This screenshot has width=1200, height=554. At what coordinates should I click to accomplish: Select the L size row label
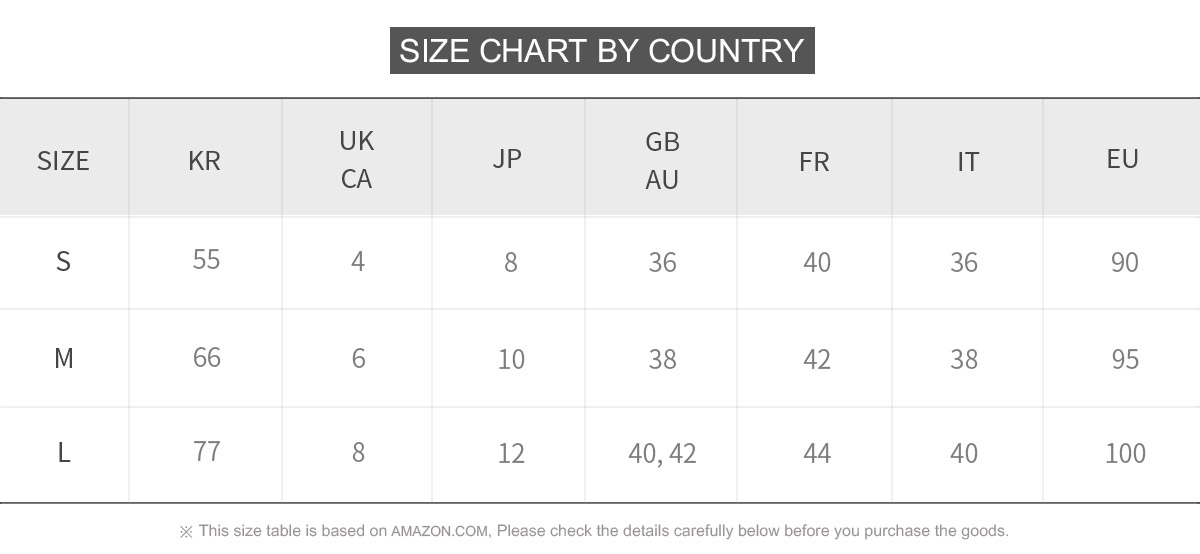pos(63,452)
